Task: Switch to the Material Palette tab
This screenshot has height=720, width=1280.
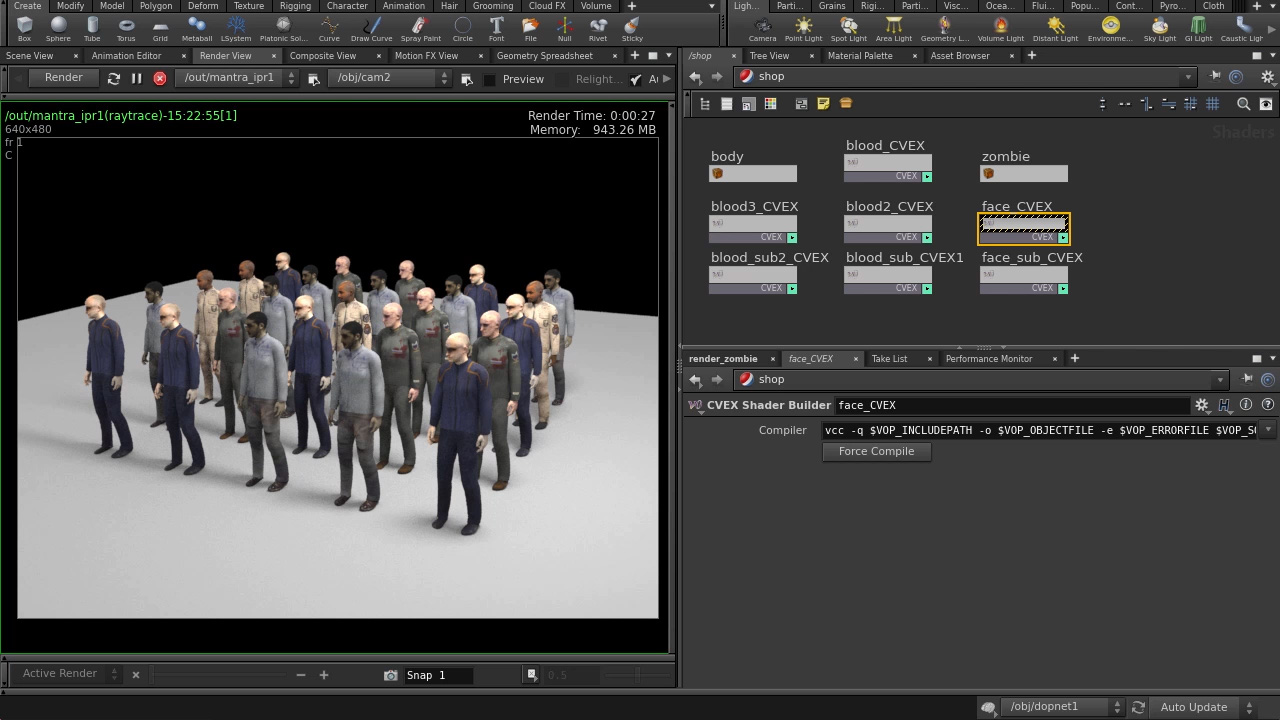Action: (860, 56)
